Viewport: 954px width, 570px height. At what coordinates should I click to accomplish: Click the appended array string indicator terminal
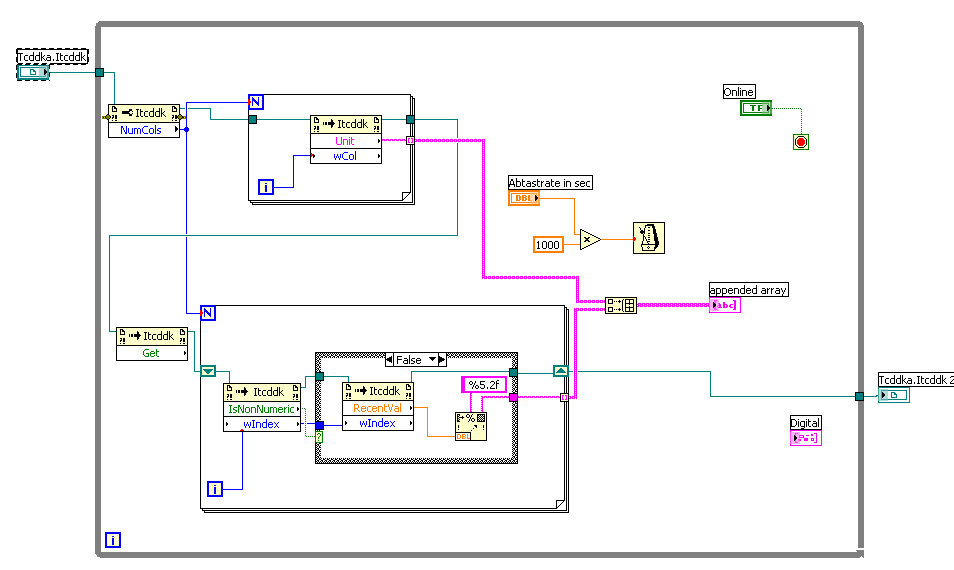724,305
